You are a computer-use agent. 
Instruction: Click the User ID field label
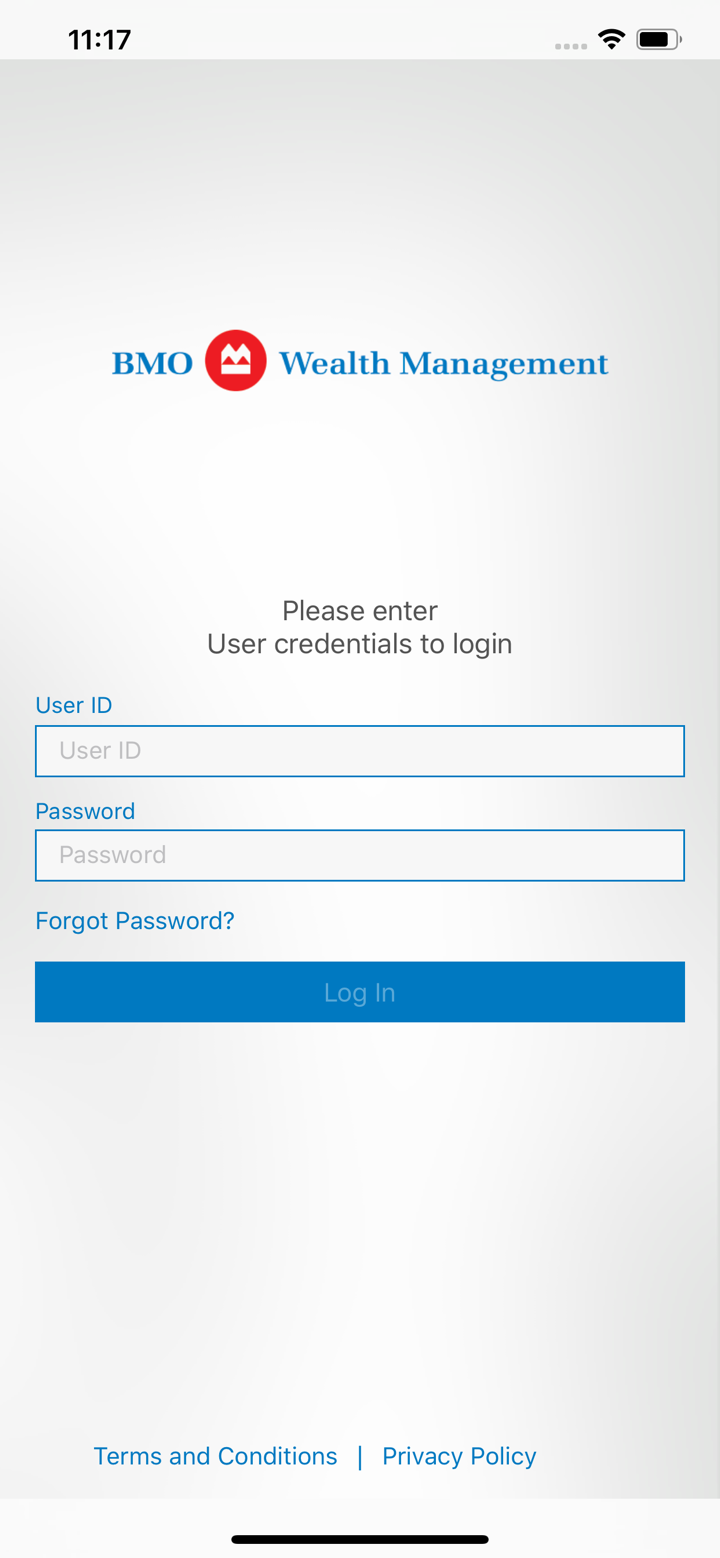[x=74, y=705]
